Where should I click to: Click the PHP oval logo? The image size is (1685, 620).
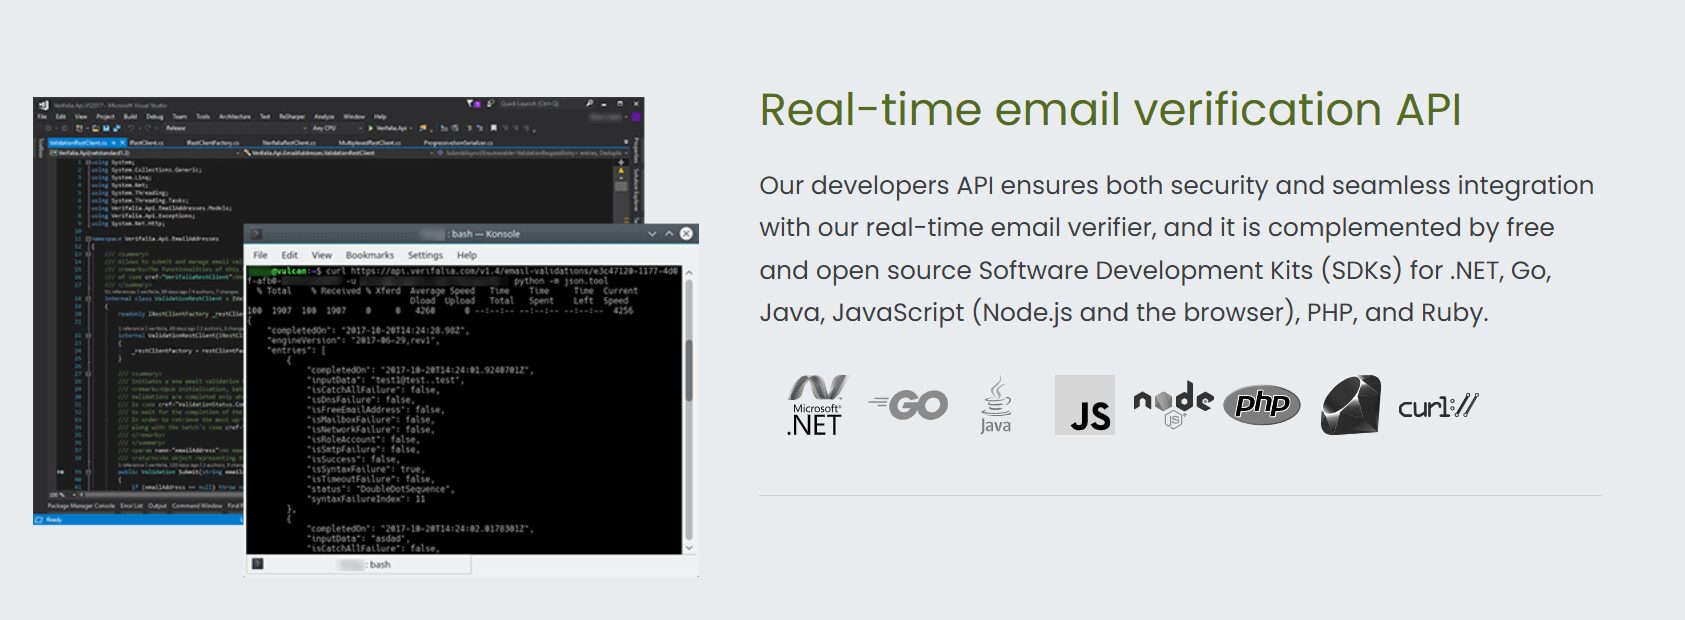click(1262, 404)
